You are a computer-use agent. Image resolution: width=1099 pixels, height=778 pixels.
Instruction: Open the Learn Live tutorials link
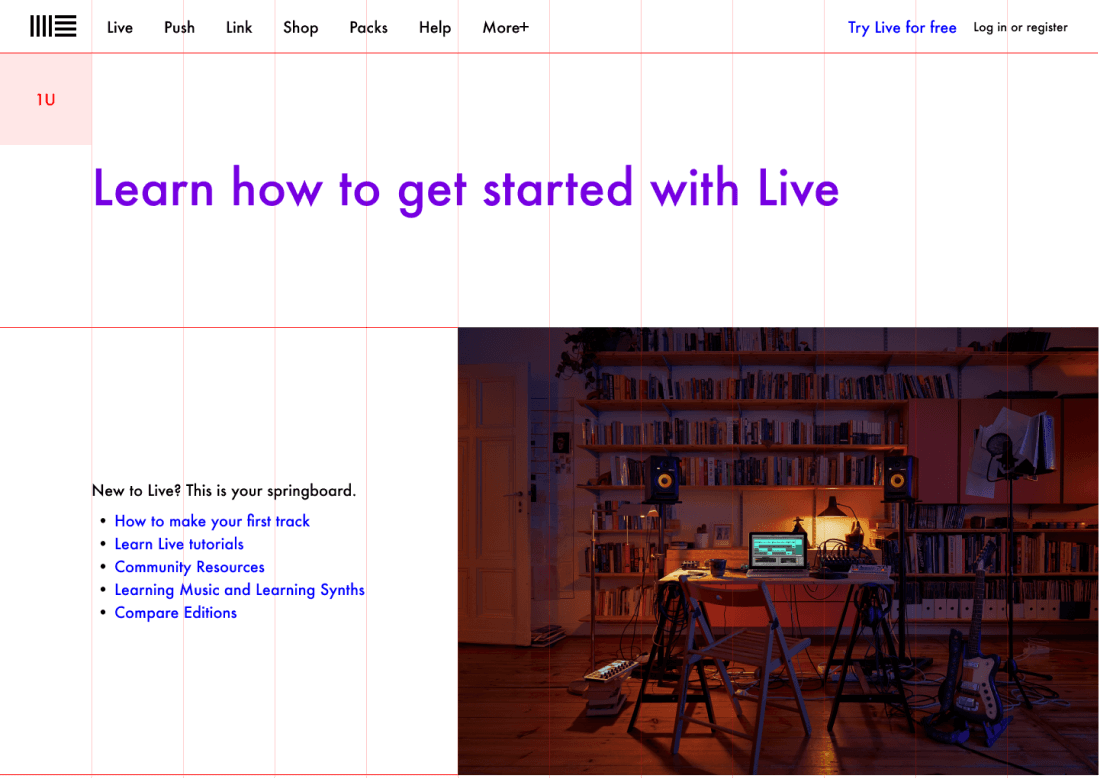point(179,544)
